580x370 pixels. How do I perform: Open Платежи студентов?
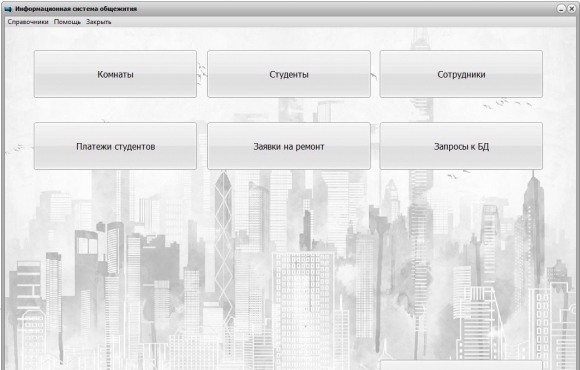coord(115,146)
